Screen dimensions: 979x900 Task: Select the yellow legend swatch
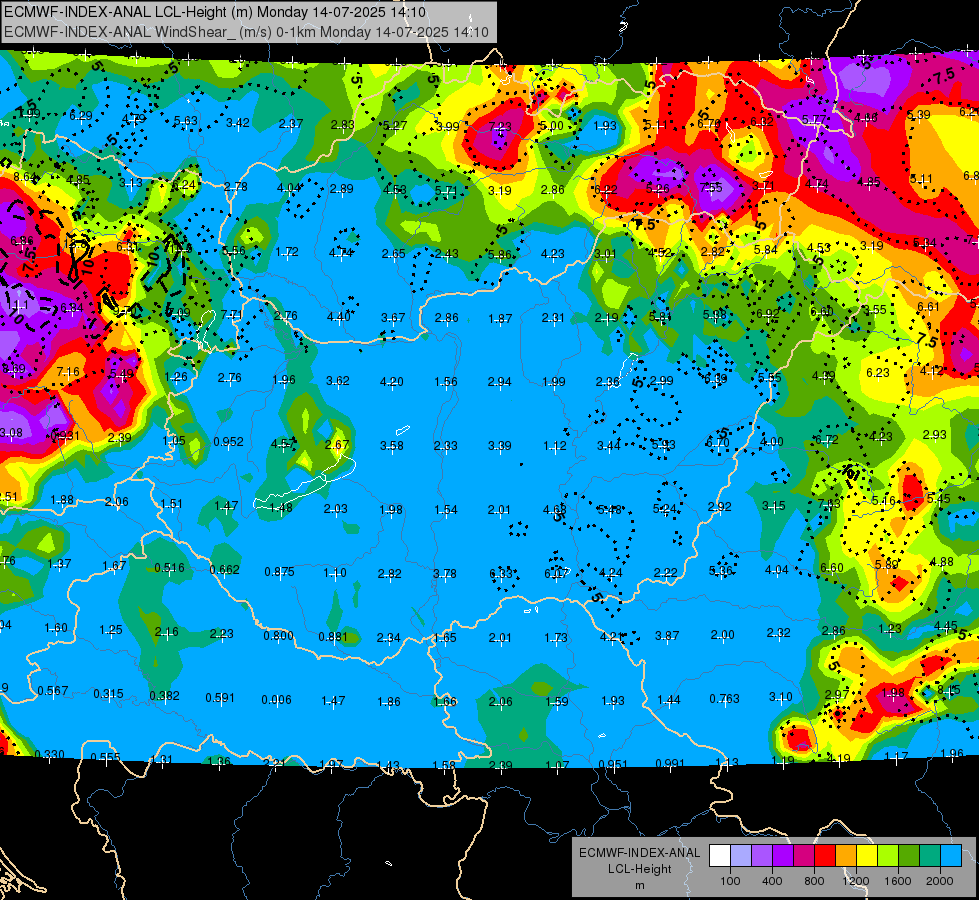click(867, 856)
